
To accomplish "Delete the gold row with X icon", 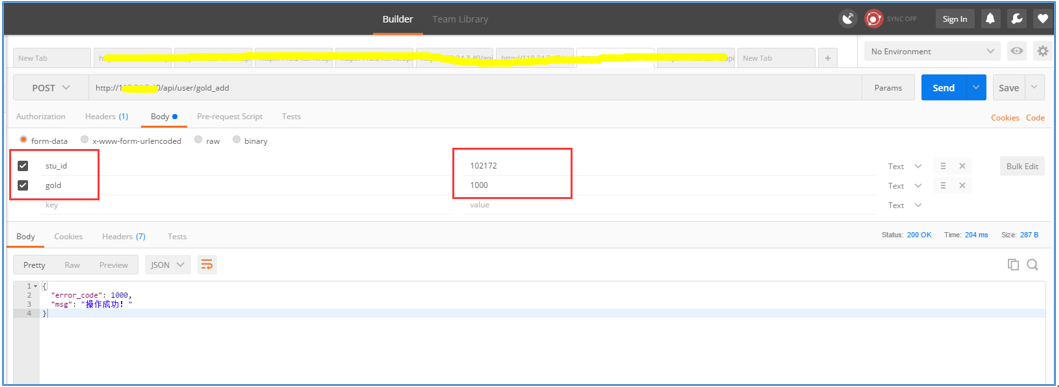I will click(x=962, y=186).
